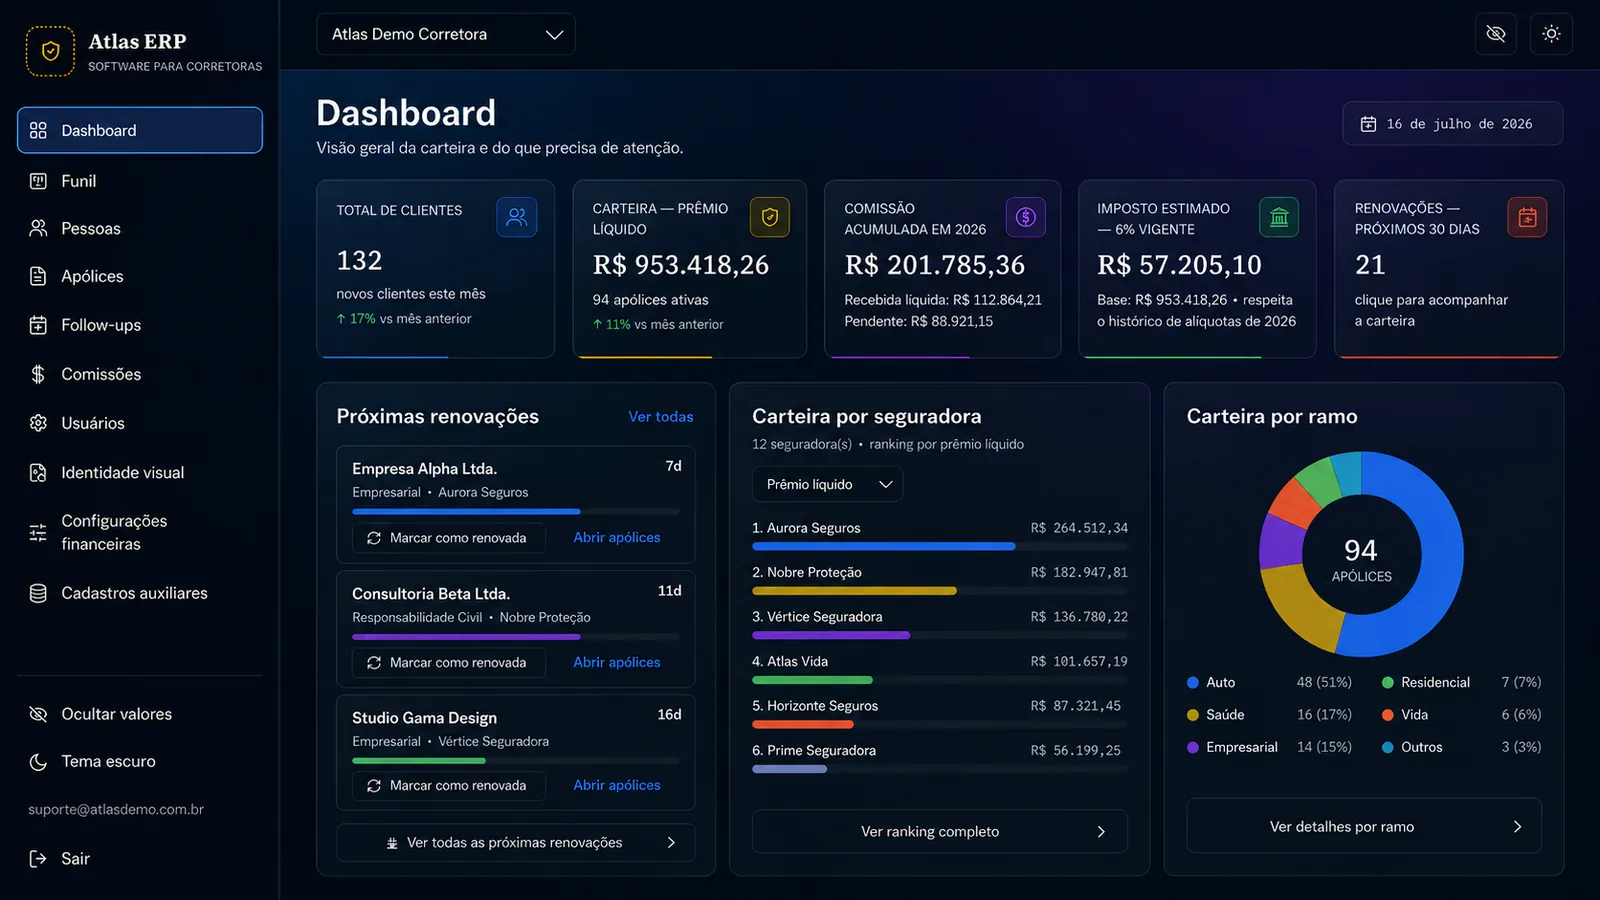This screenshot has height=900, width=1600.
Task: Click the Pessoas people icon
Action: [38, 228]
